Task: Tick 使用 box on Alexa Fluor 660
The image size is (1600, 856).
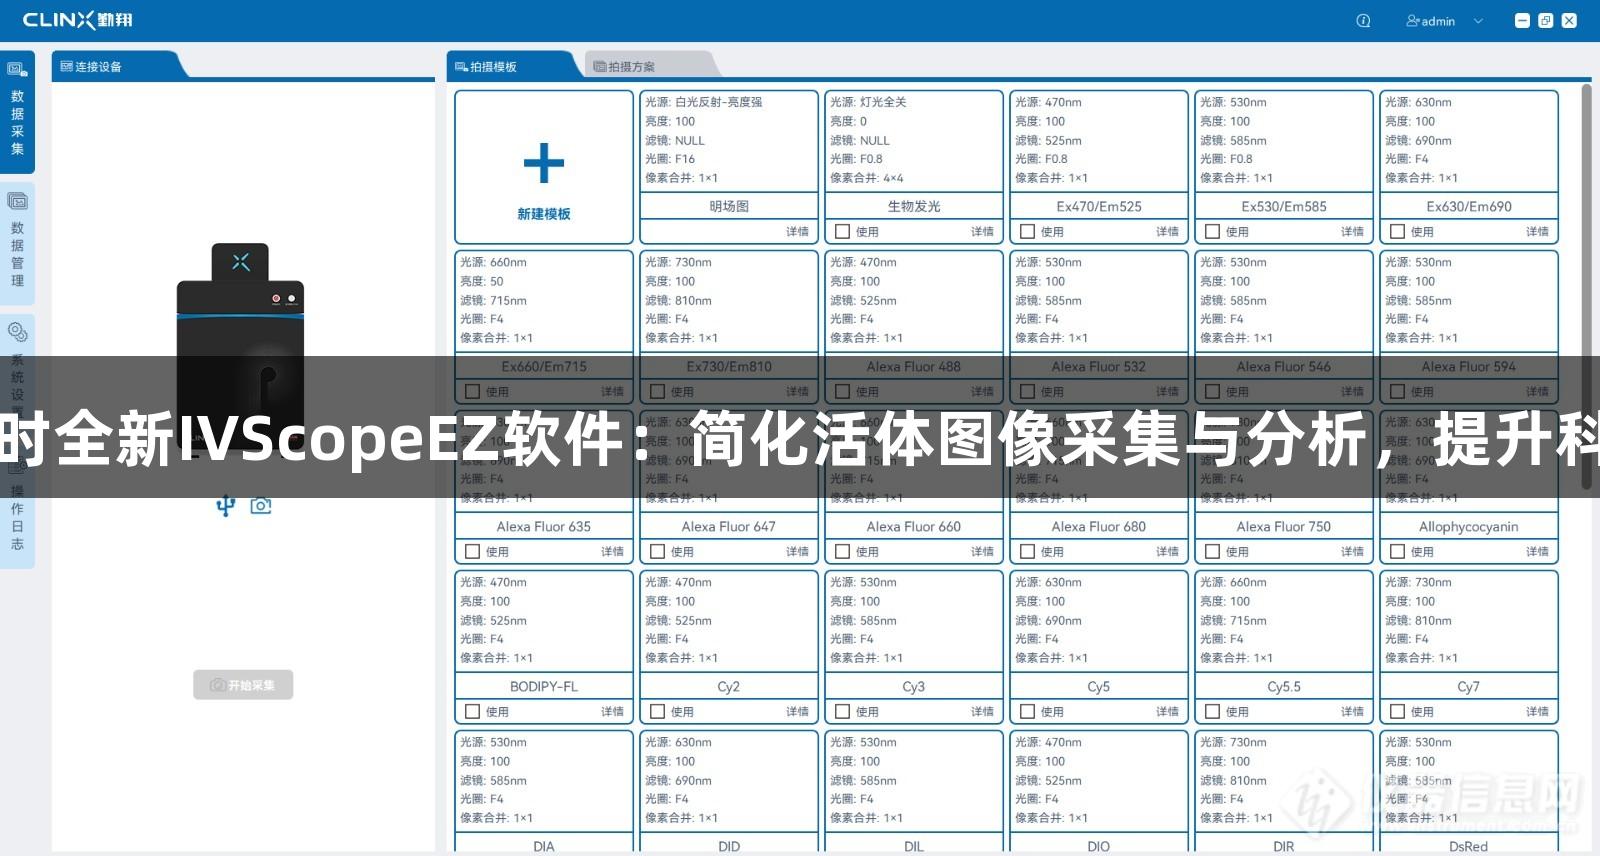Action: coord(842,551)
